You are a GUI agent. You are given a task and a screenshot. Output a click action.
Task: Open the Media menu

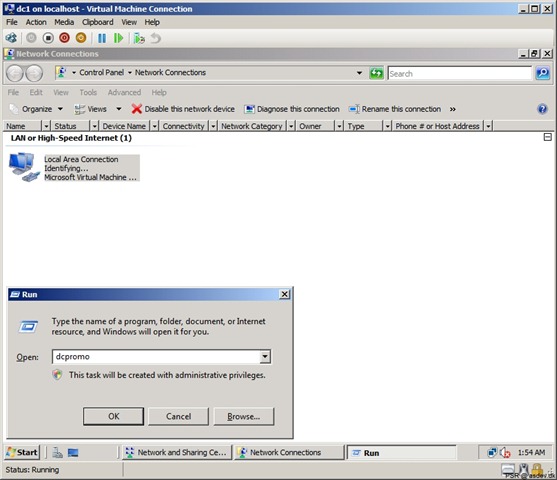64,22
